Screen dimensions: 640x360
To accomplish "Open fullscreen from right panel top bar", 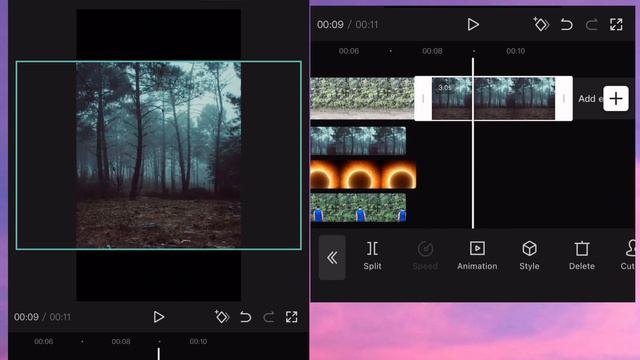I will click(616, 24).
